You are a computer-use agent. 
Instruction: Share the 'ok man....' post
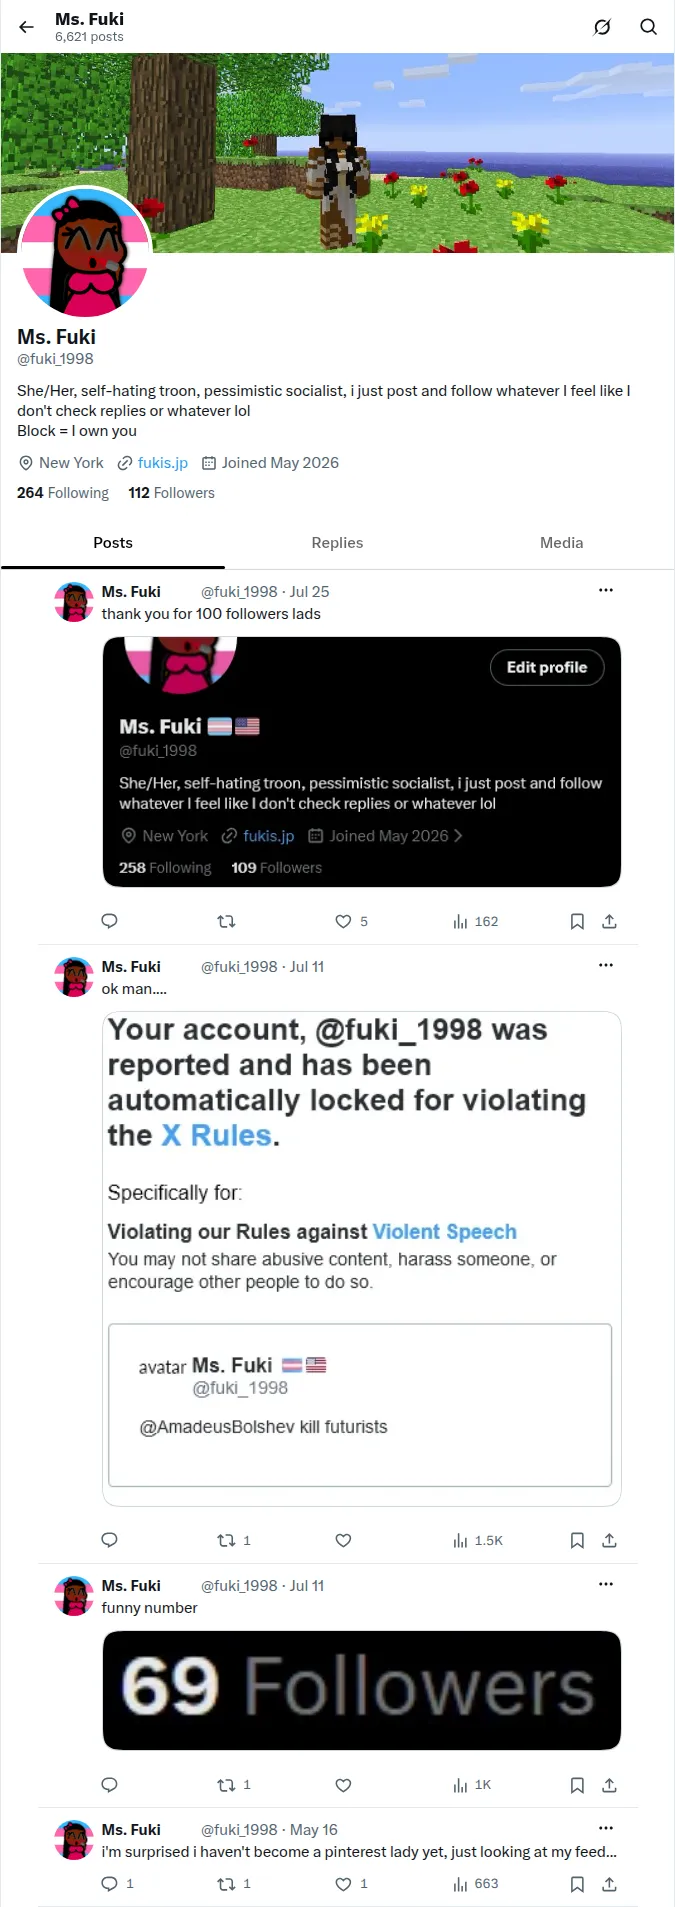pos(609,1540)
